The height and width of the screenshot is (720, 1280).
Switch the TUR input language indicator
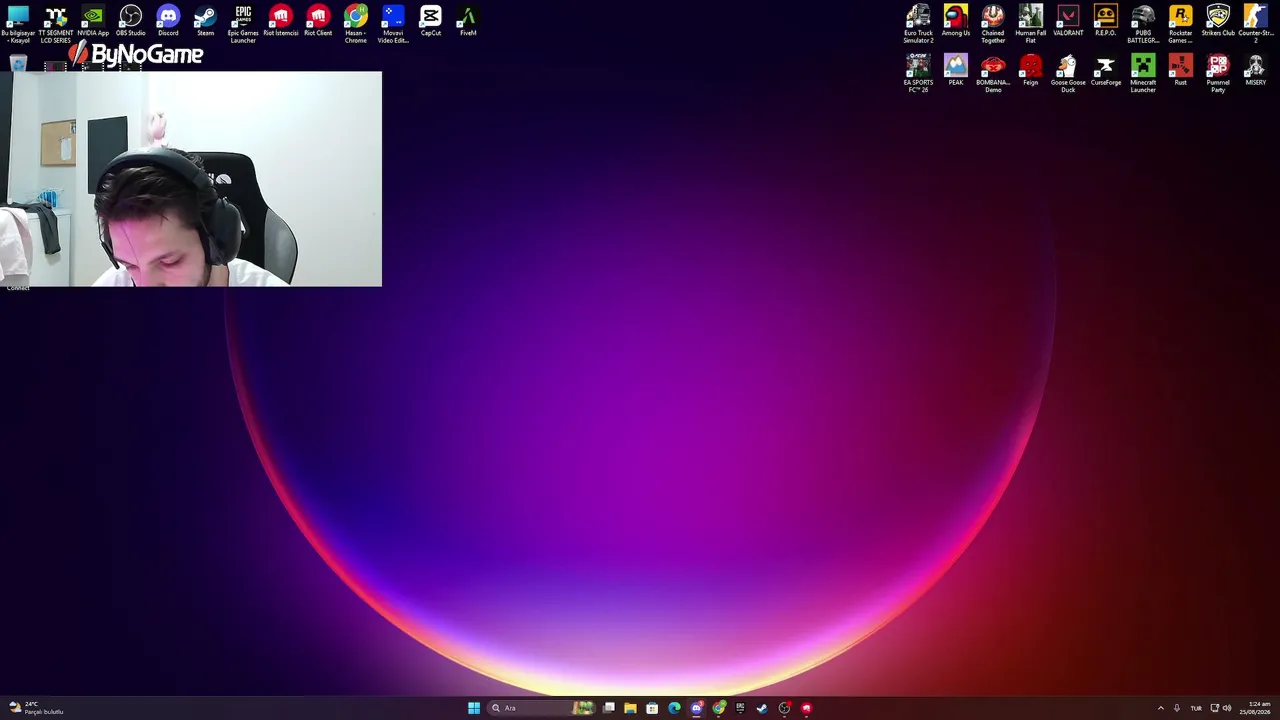coord(1196,708)
